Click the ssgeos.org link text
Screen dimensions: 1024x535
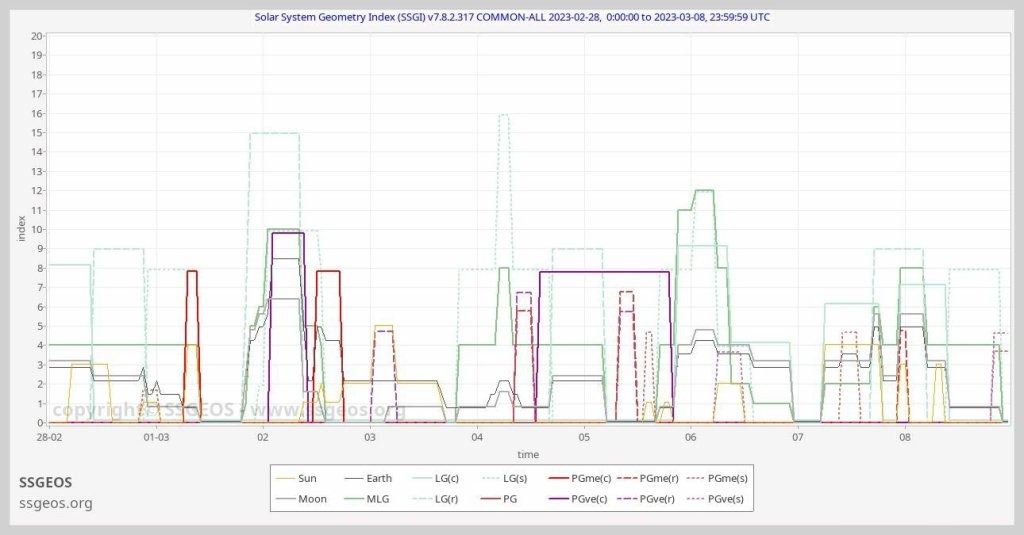[56, 503]
